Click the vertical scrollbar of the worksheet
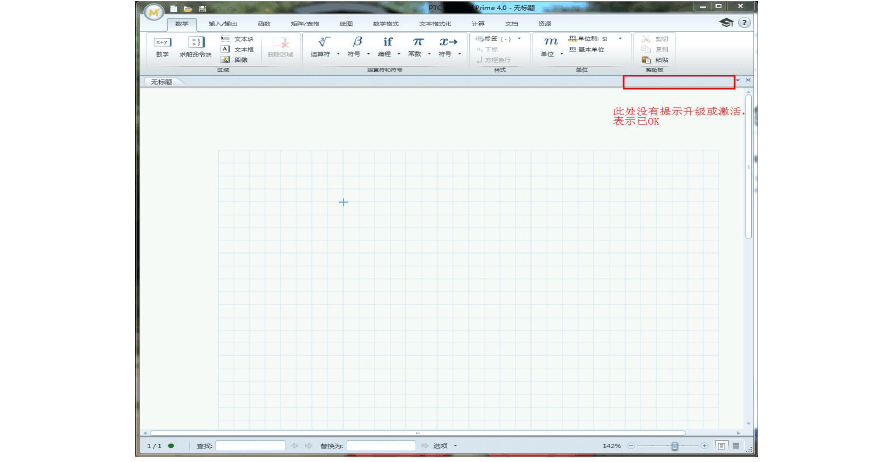 [x=749, y=167]
